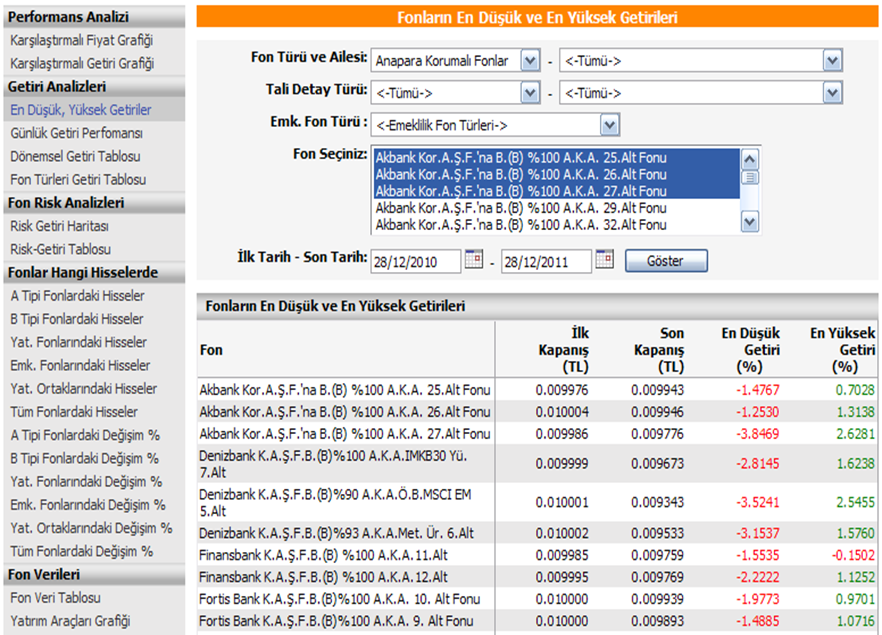
Task: Go to Yat. Ortaklarındaki Hisseler
Action: tap(84, 389)
